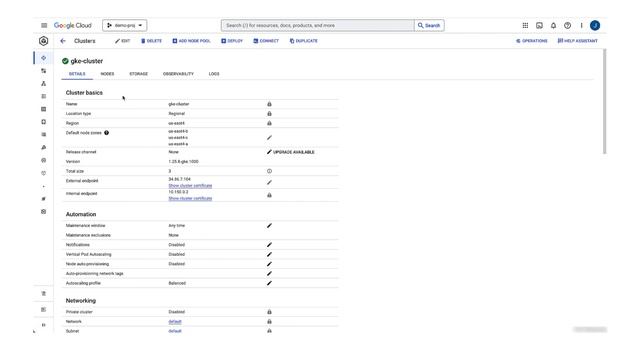Open the Google apps grid icon

525,25
